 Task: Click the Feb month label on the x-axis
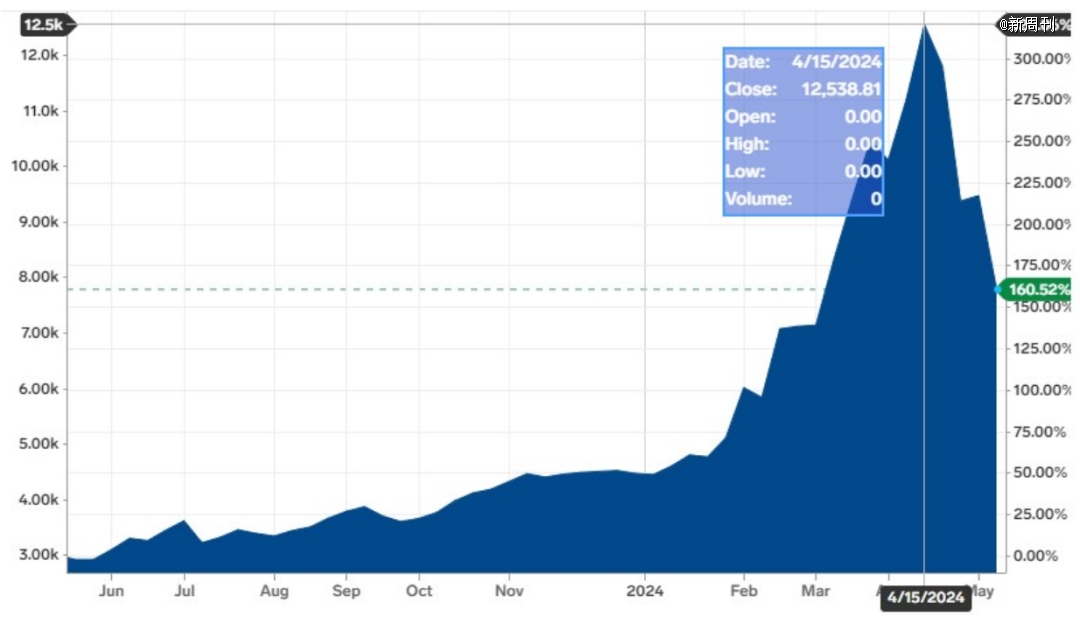click(743, 591)
